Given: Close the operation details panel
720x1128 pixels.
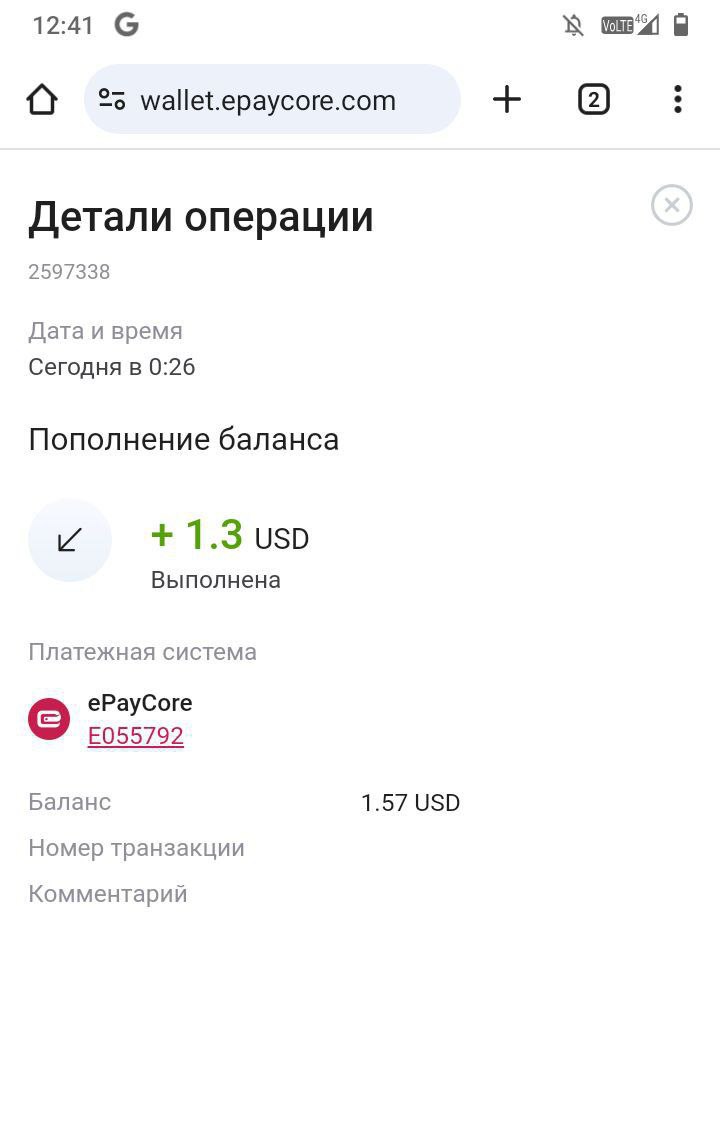Looking at the screenshot, I should [x=672, y=205].
